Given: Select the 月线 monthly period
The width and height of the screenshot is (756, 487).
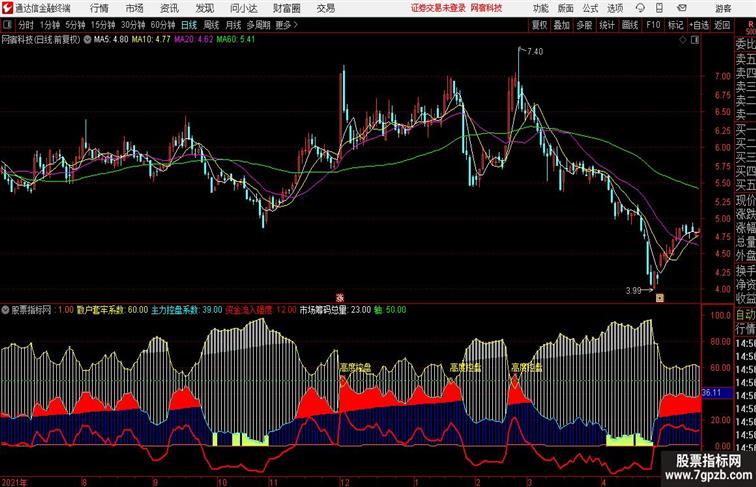Looking at the screenshot, I should [233, 25].
